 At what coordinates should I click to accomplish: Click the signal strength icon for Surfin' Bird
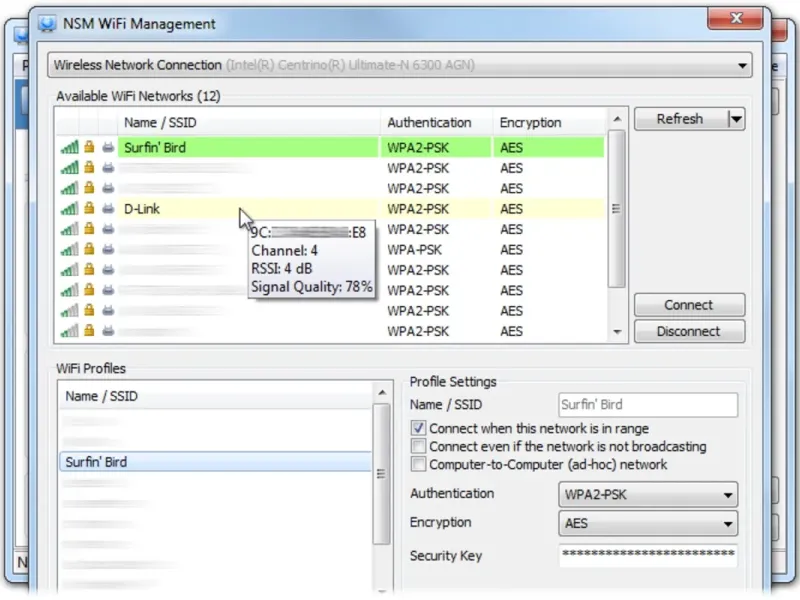coord(69,148)
